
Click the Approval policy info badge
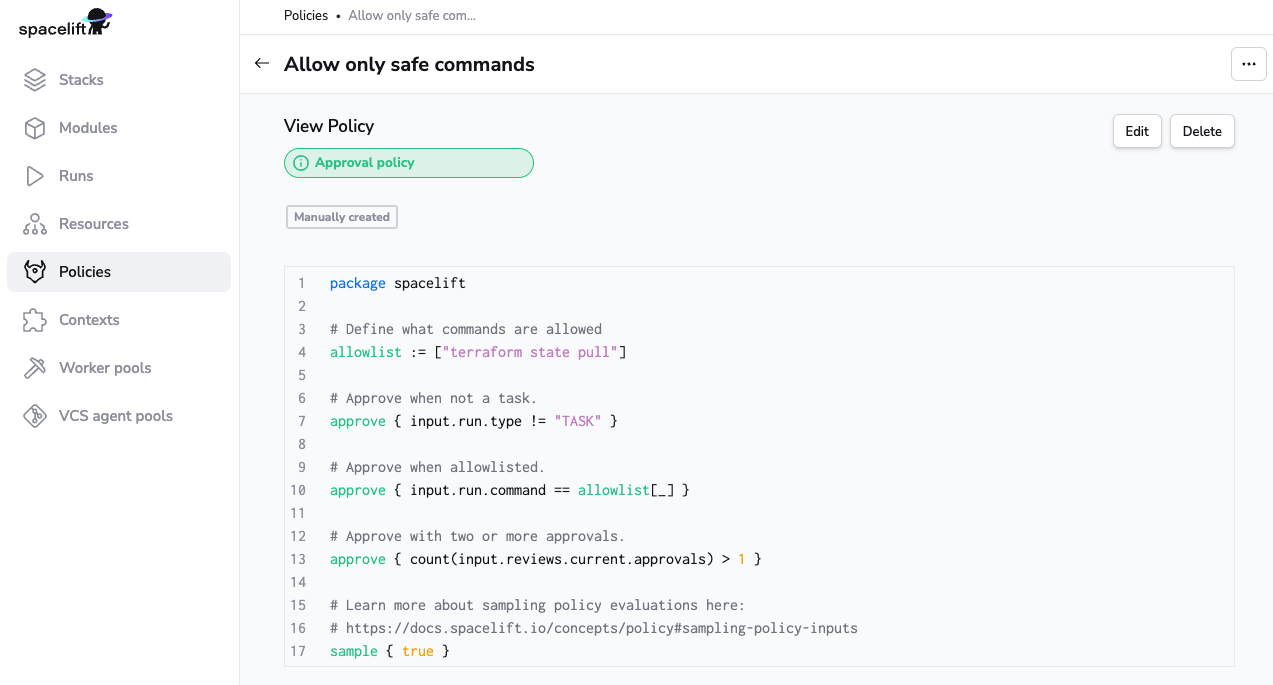point(408,163)
